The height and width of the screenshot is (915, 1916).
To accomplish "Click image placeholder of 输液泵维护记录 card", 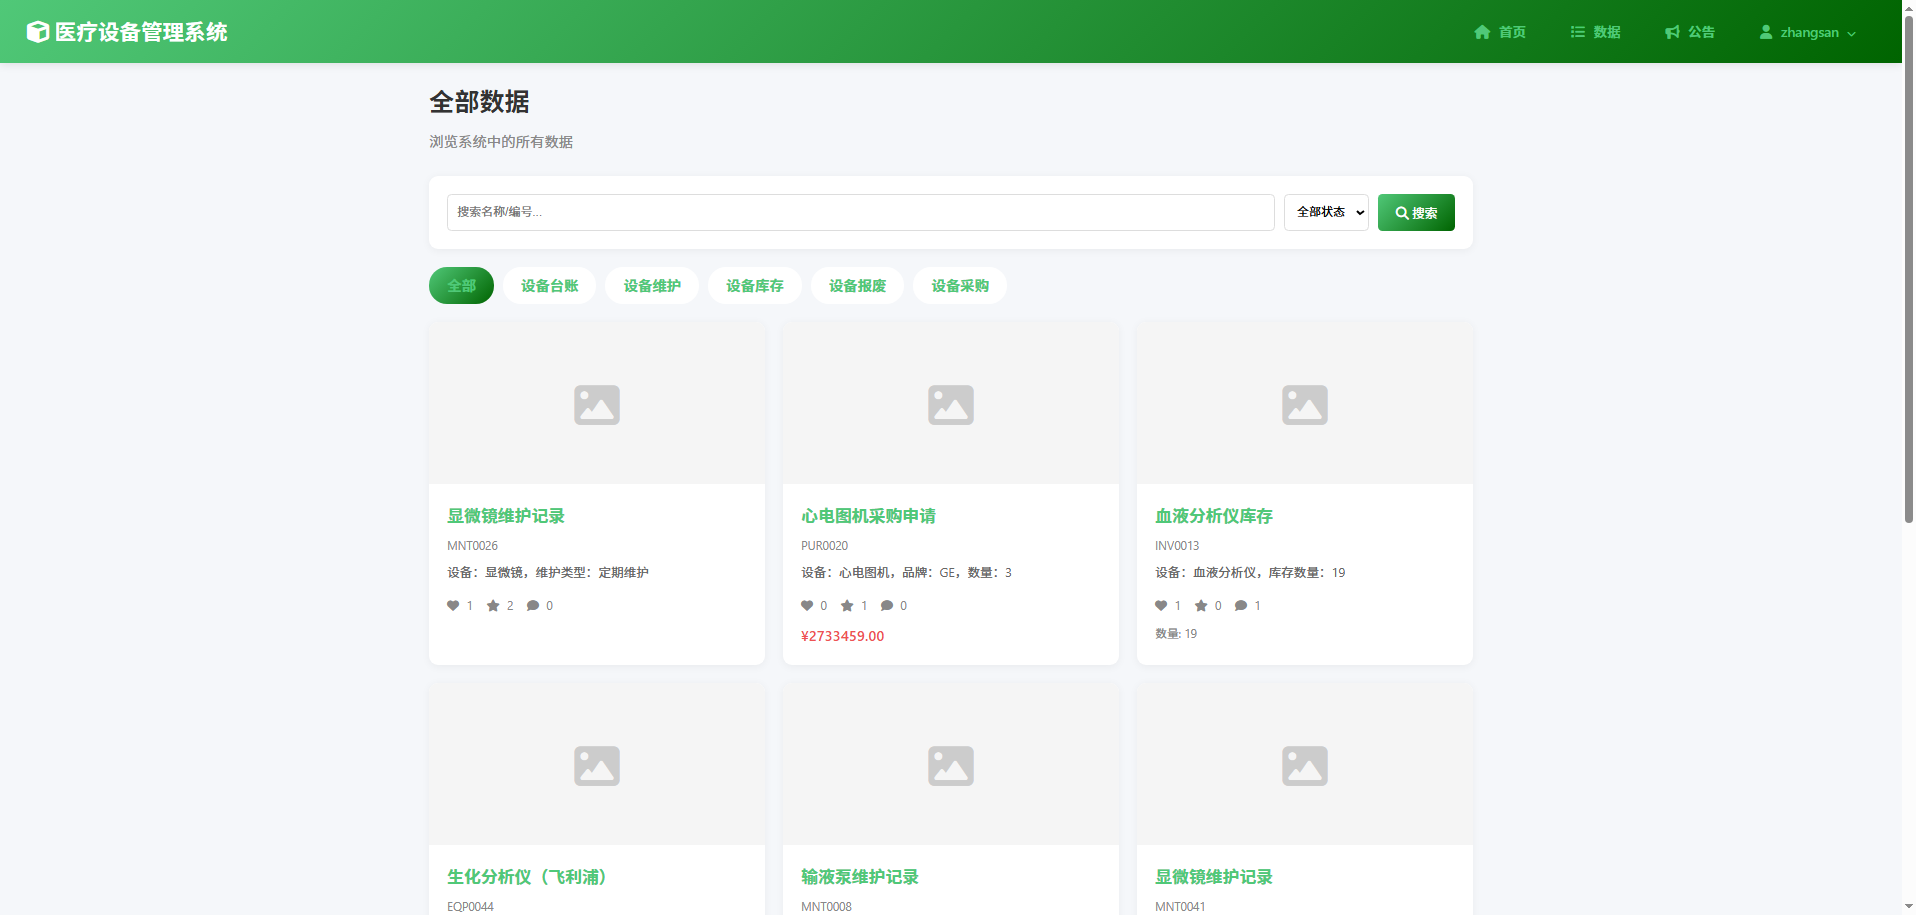I will click(951, 765).
